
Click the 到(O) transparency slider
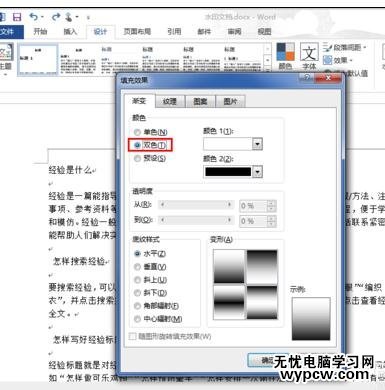(195, 220)
